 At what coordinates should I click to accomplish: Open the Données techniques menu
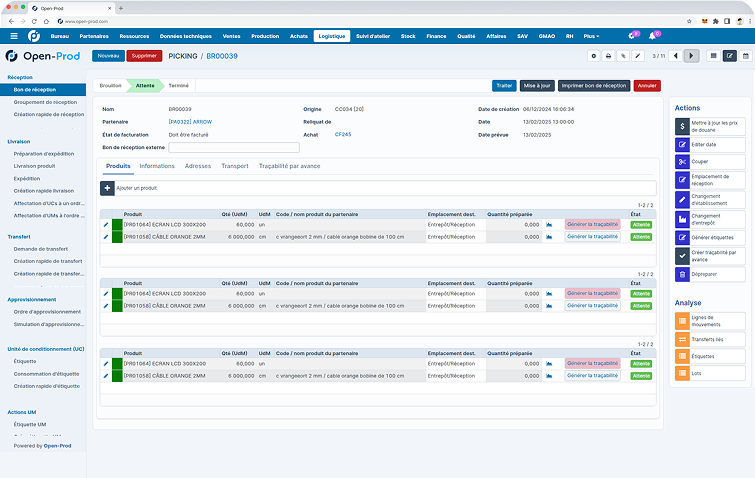[x=186, y=36]
